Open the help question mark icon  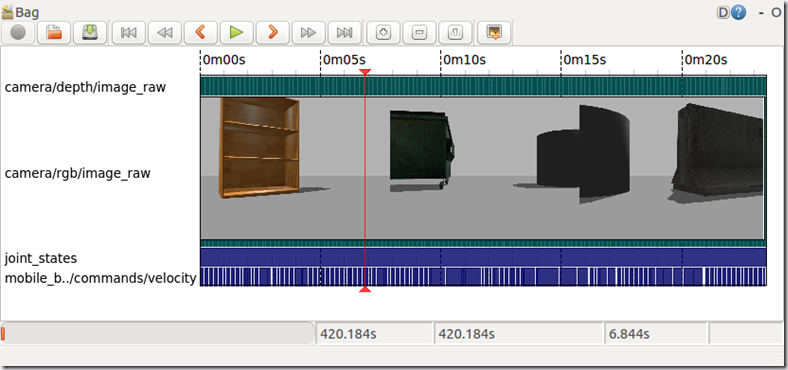[x=738, y=13]
